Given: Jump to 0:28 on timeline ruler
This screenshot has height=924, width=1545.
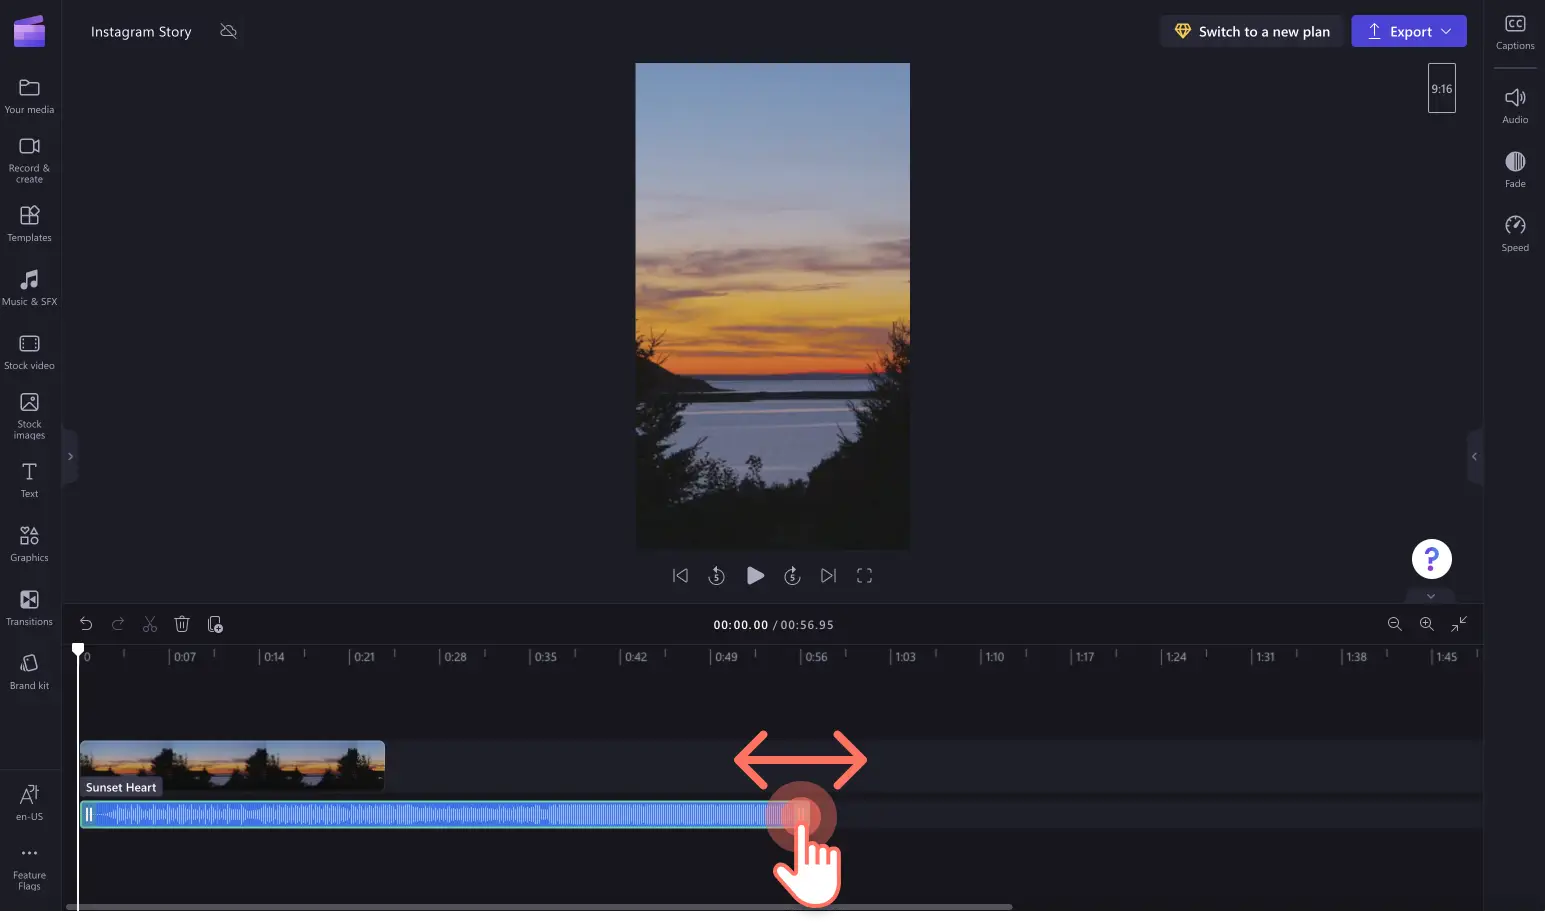Looking at the screenshot, I should 455,657.
